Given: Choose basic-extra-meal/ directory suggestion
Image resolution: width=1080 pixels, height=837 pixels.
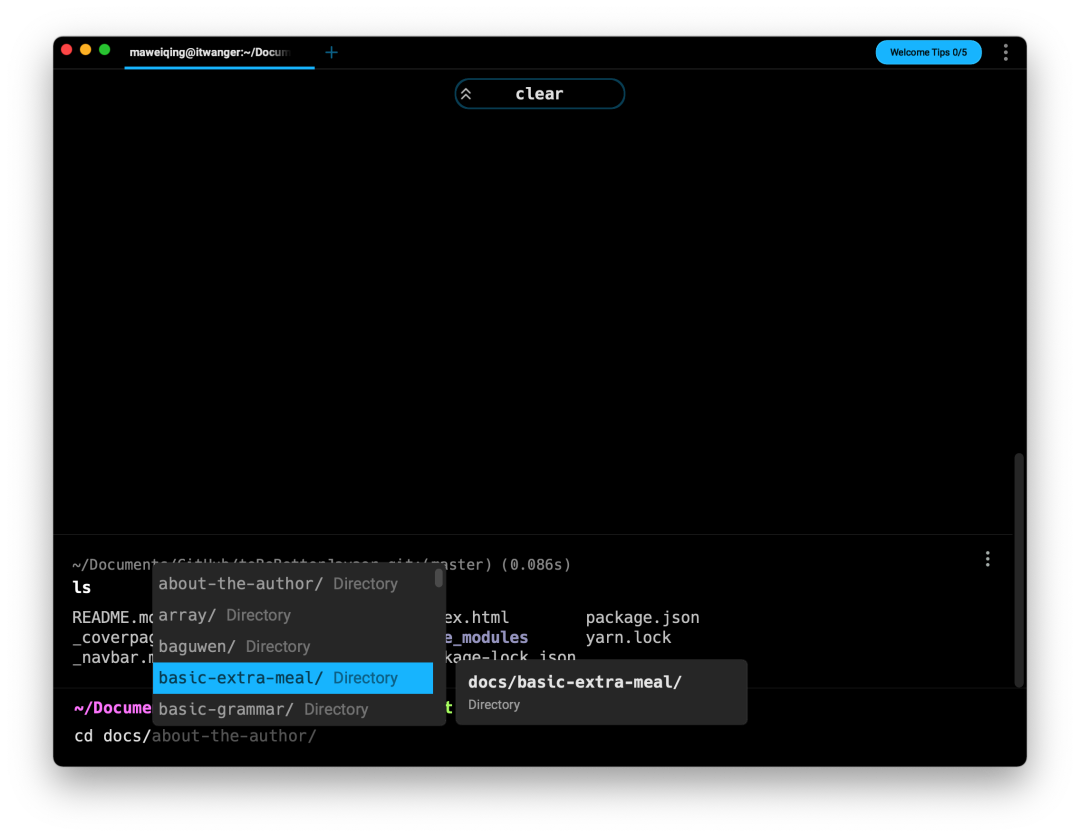Looking at the screenshot, I should tap(293, 678).
